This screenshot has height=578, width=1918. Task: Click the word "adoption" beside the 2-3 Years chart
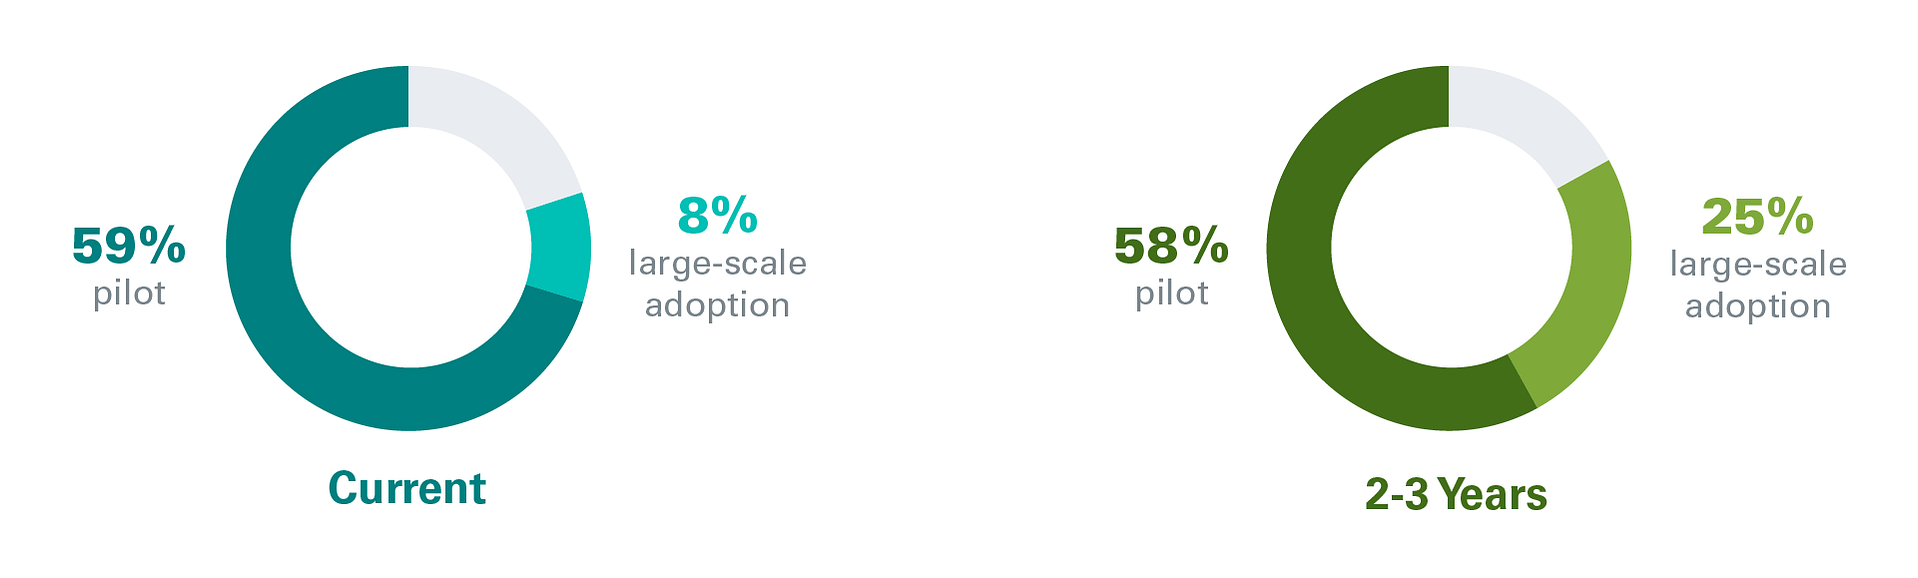coord(1758,306)
